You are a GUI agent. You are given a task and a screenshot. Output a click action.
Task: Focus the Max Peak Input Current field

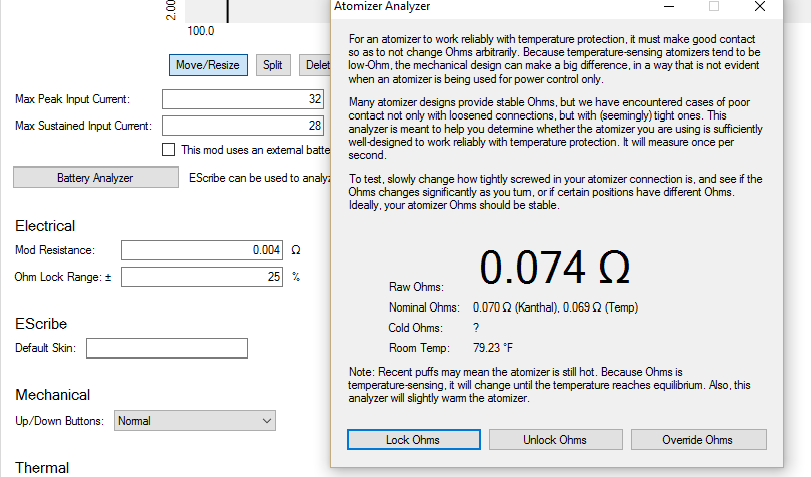coord(245,99)
